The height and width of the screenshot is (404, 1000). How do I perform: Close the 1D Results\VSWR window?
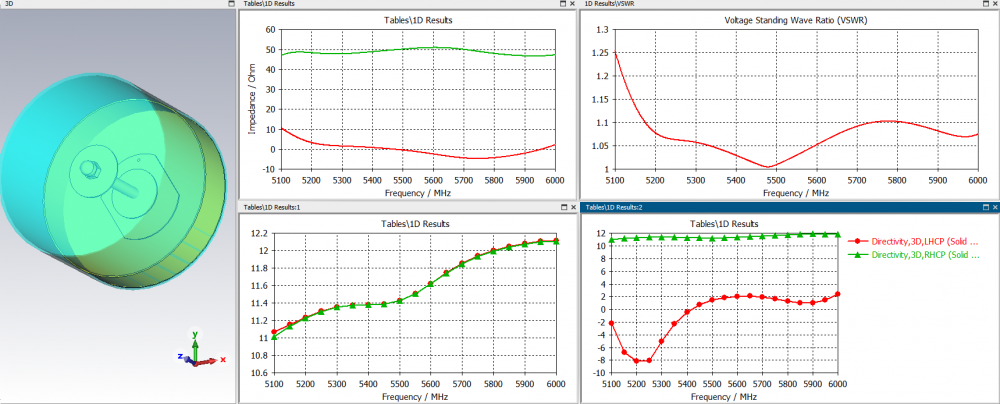pos(995,3)
